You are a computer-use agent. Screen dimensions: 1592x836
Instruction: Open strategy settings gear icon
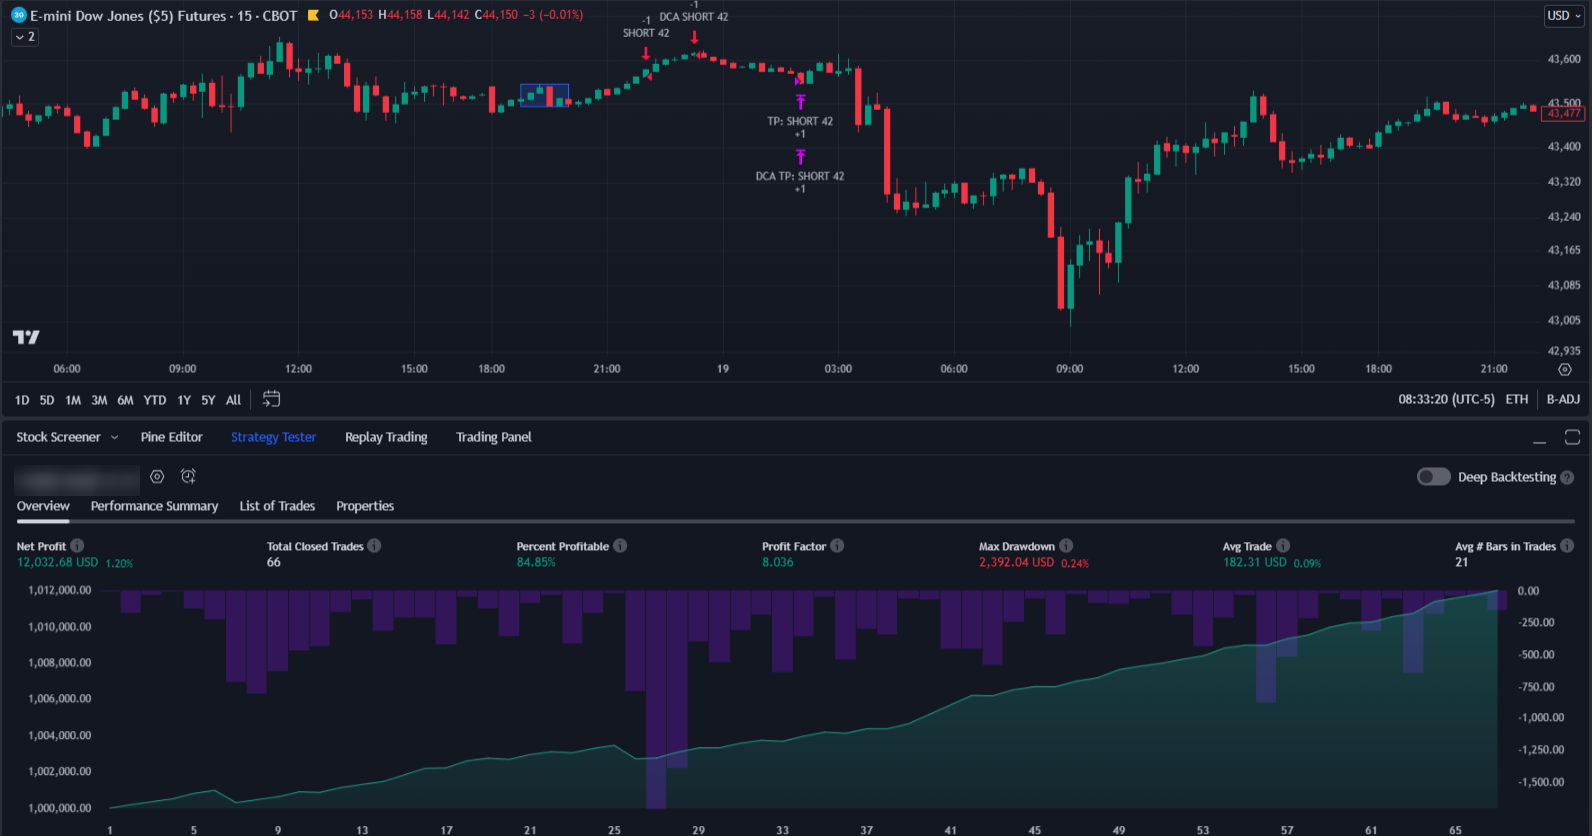point(157,477)
